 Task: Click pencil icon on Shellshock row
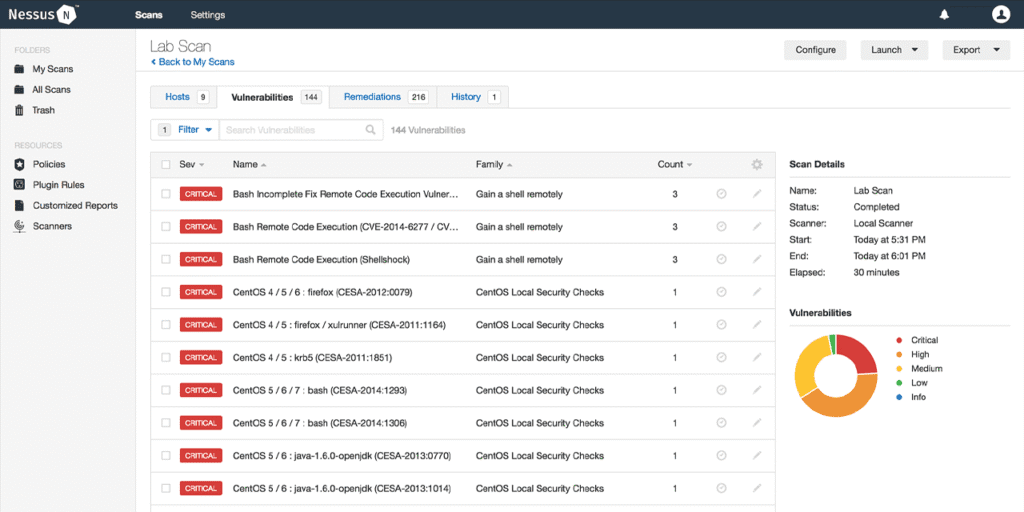click(x=757, y=259)
